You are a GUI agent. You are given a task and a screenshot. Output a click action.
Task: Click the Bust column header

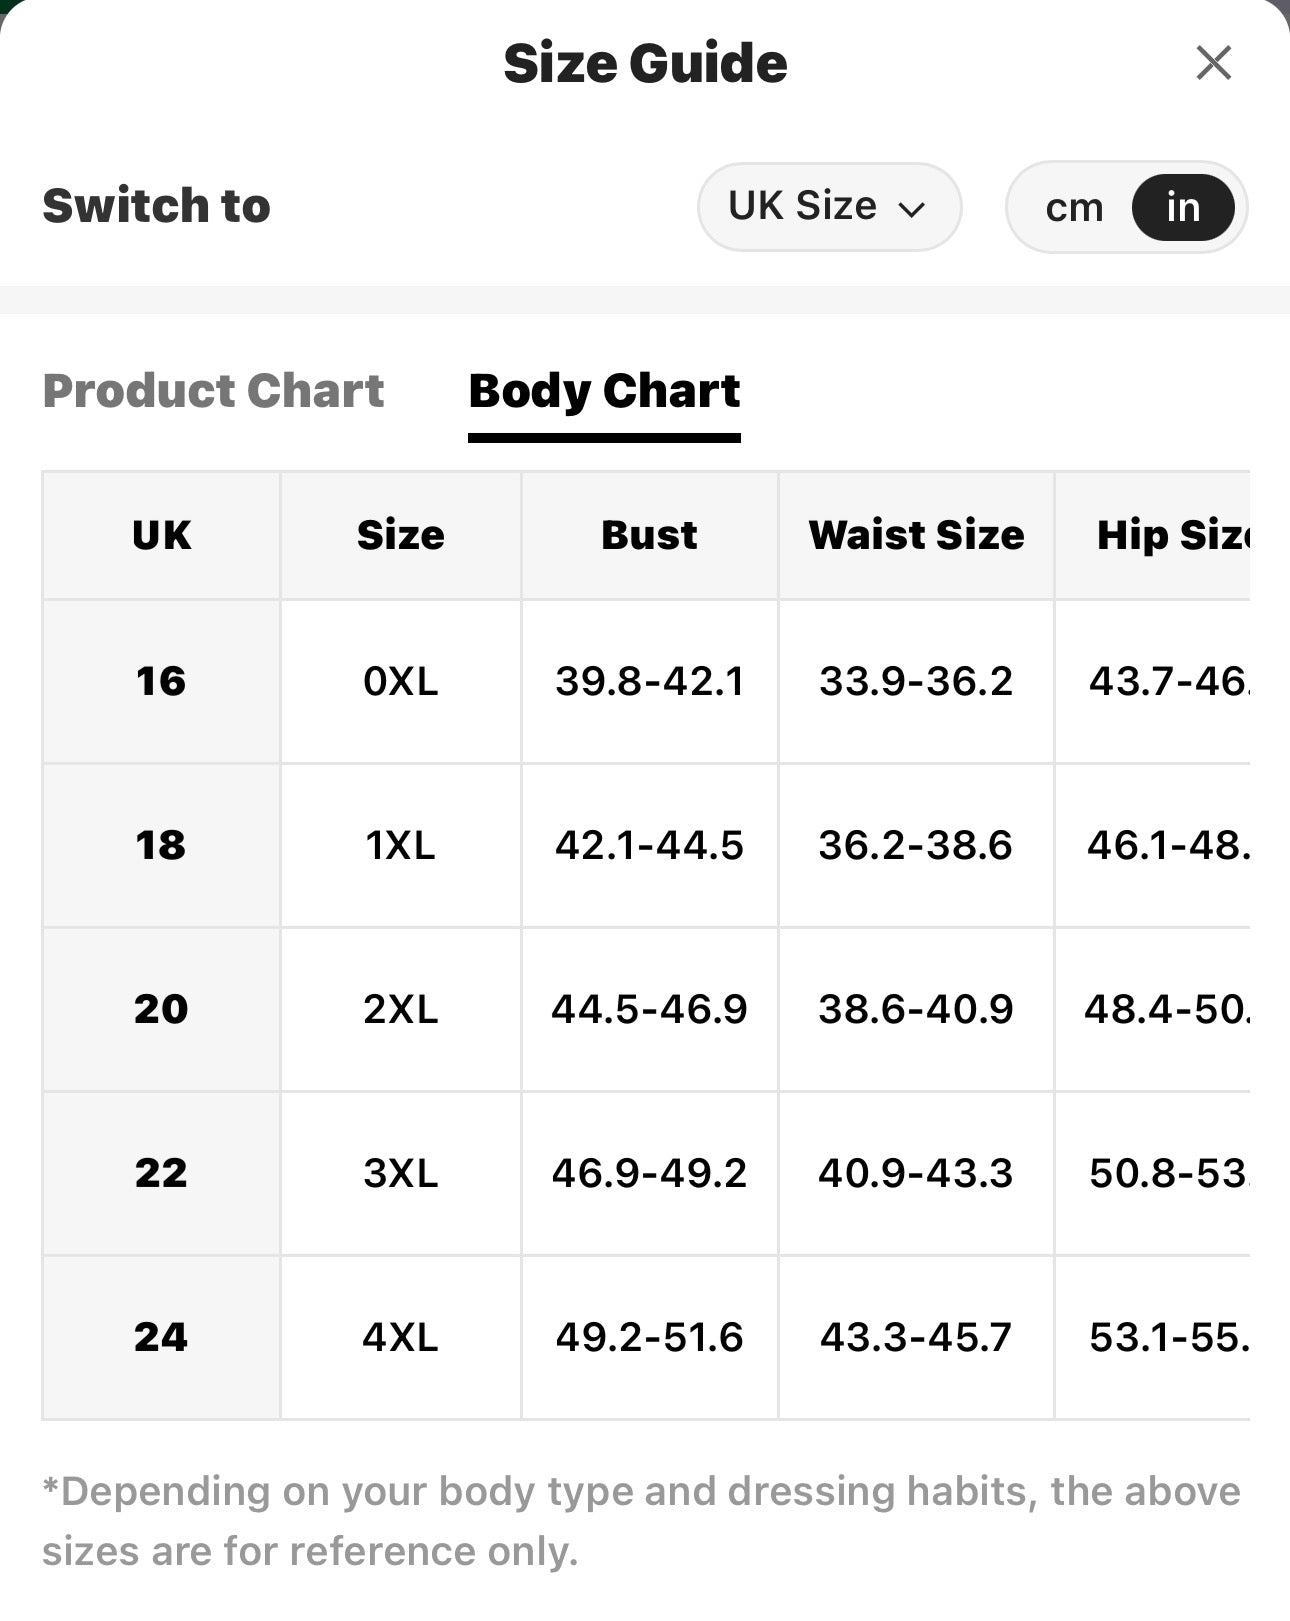click(649, 535)
